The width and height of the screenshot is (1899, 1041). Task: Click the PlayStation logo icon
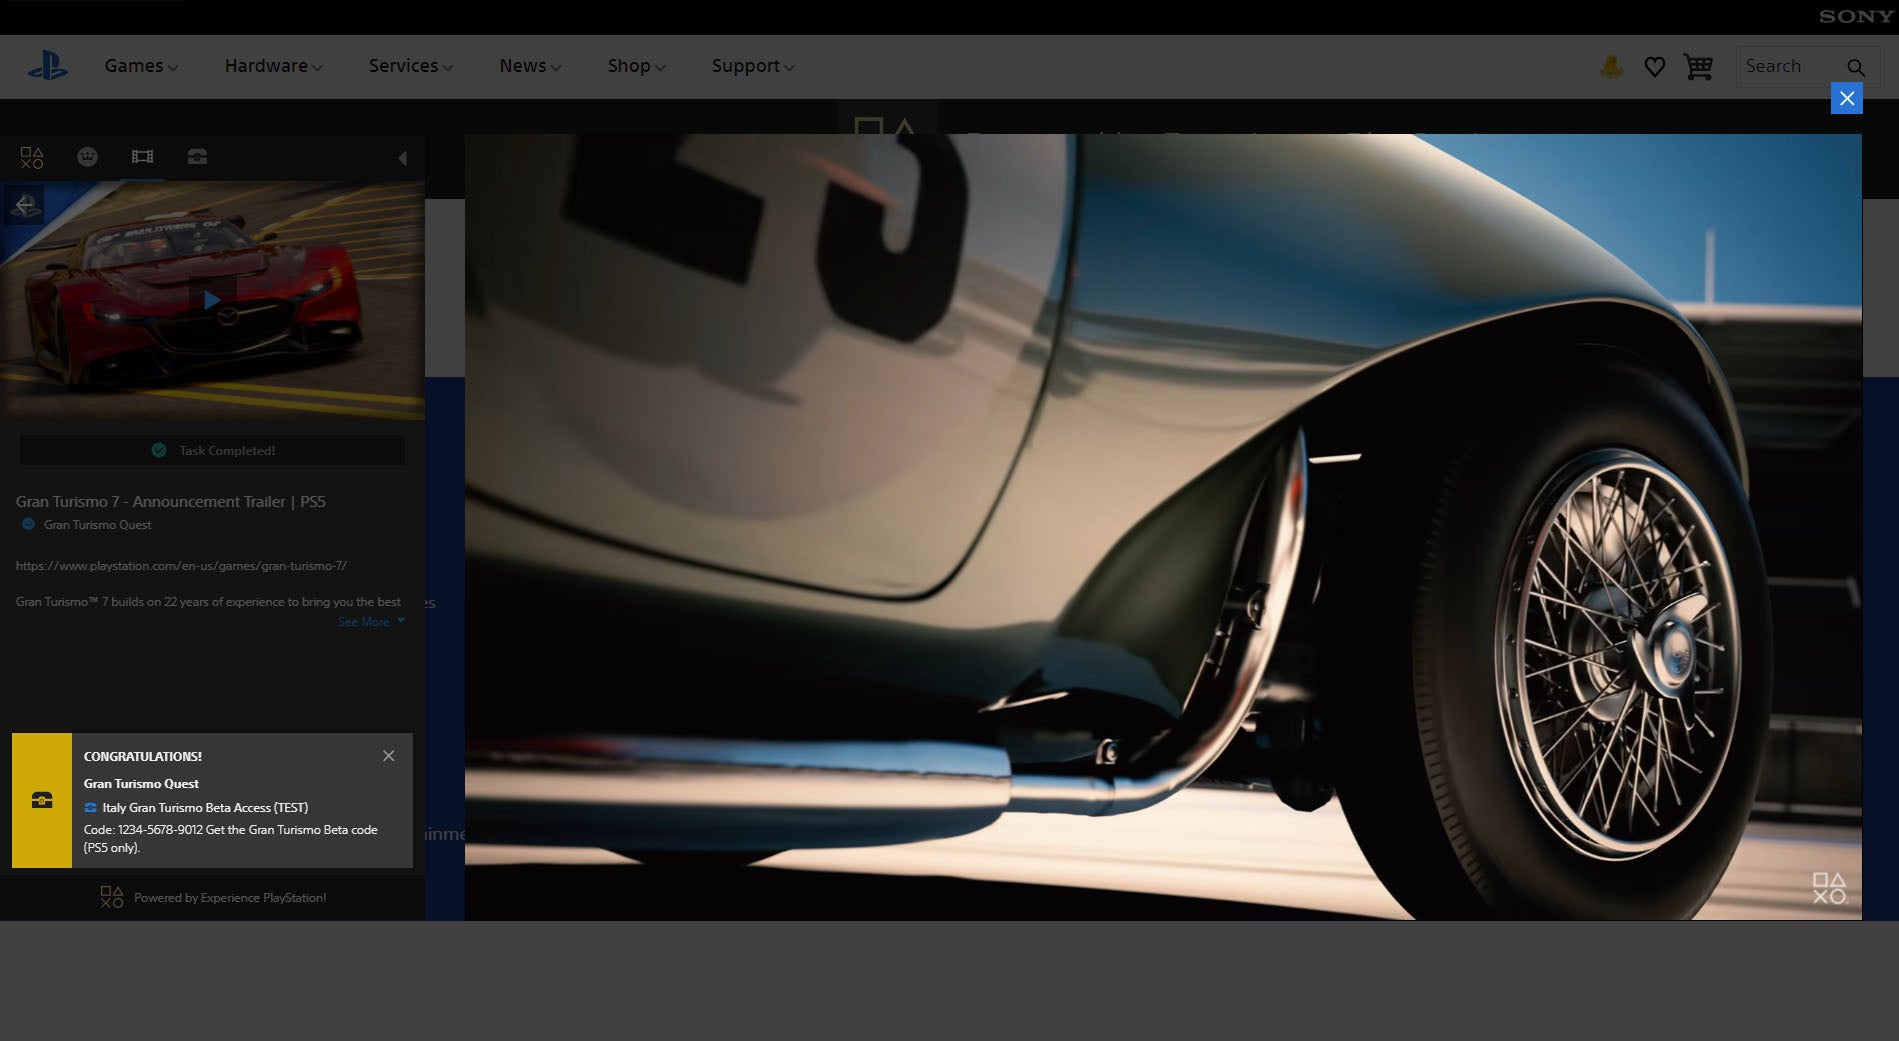pos(48,66)
